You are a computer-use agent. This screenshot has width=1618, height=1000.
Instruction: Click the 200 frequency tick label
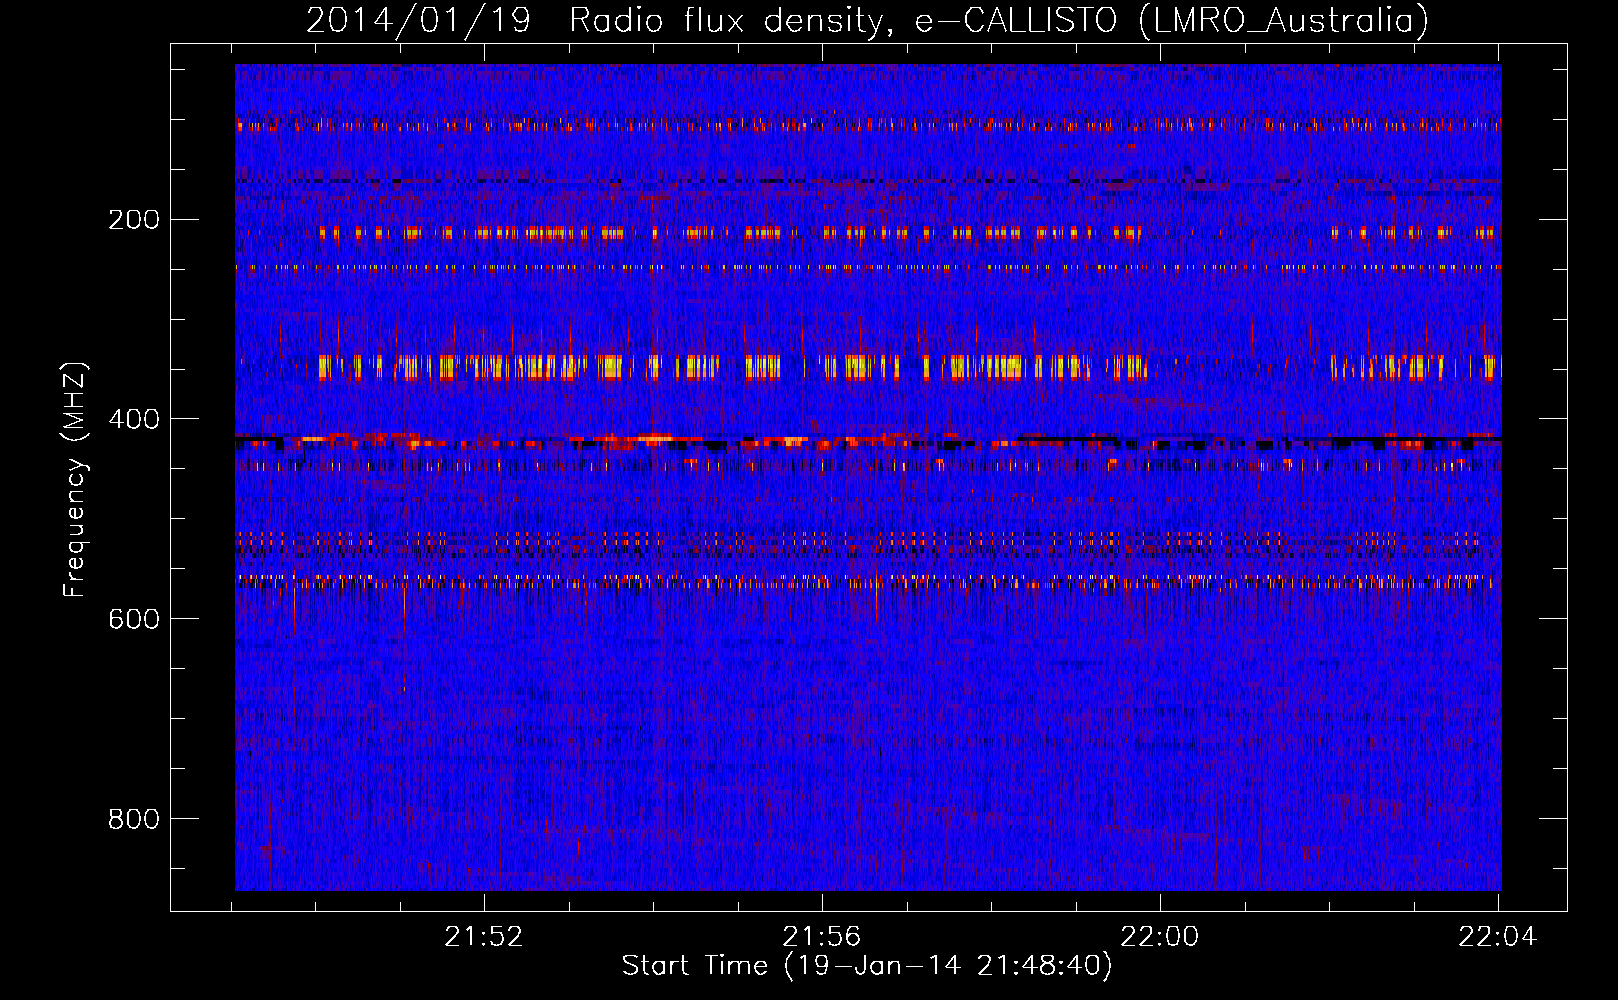[134, 219]
